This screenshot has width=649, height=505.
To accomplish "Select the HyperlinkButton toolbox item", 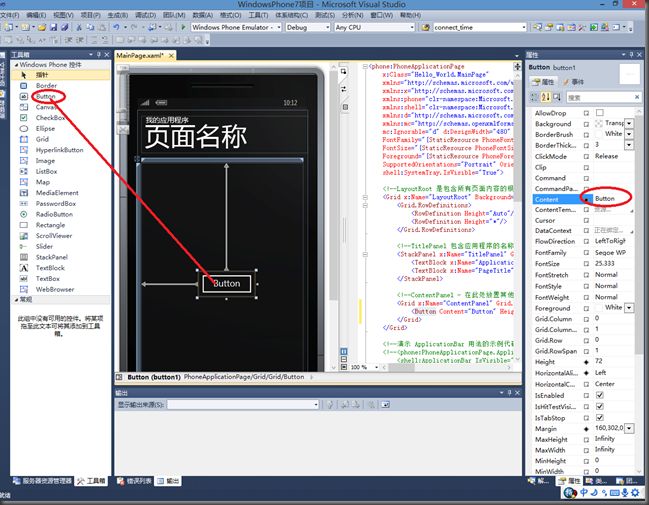I will 59,150.
